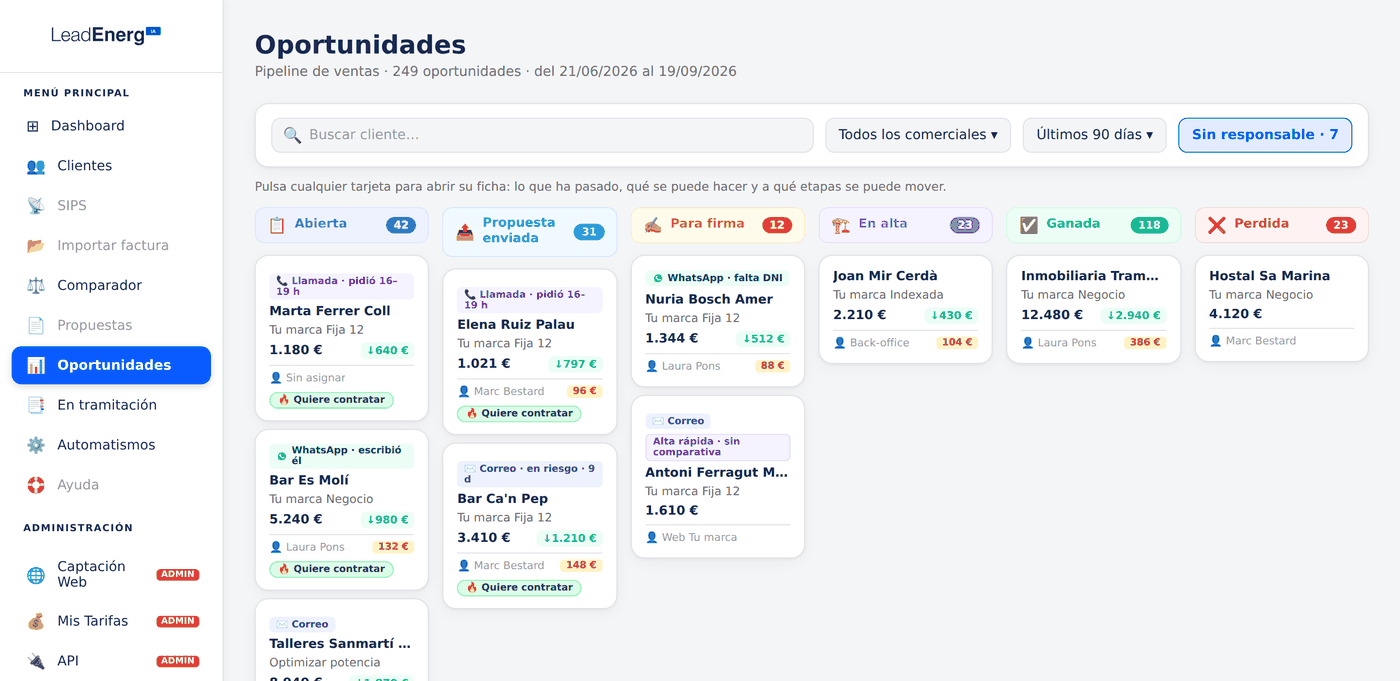
Task: Click Quiere contratar tag on Elena Ruiz card
Action: tap(519, 414)
